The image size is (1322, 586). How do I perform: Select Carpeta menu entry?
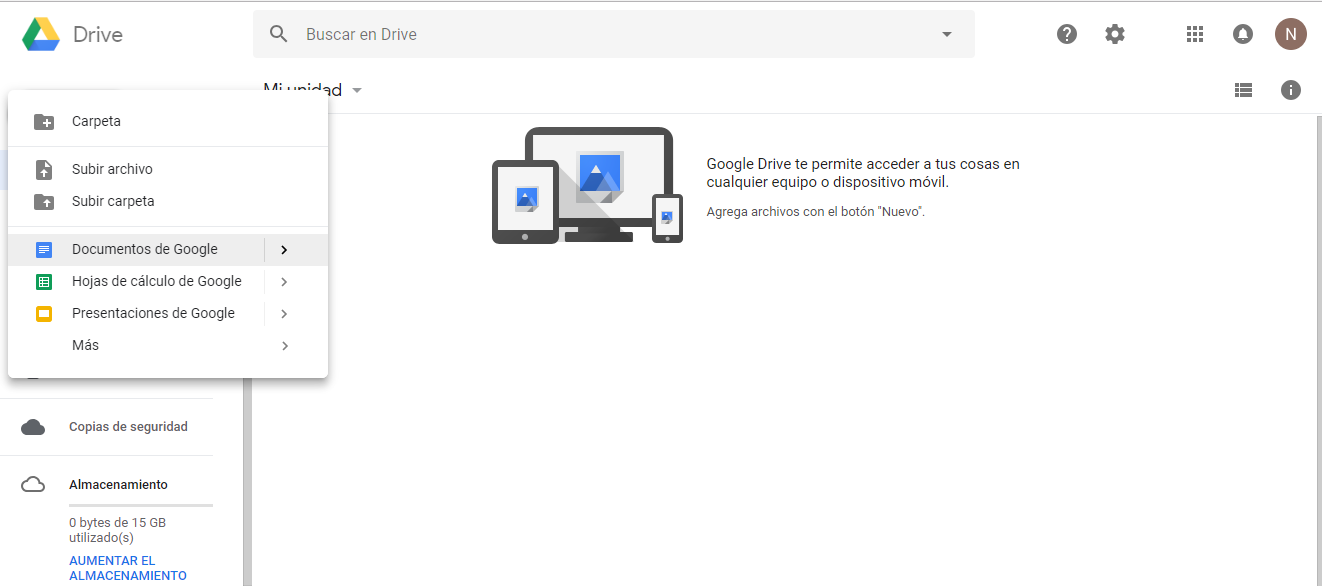pyautogui.click(x=168, y=121)
